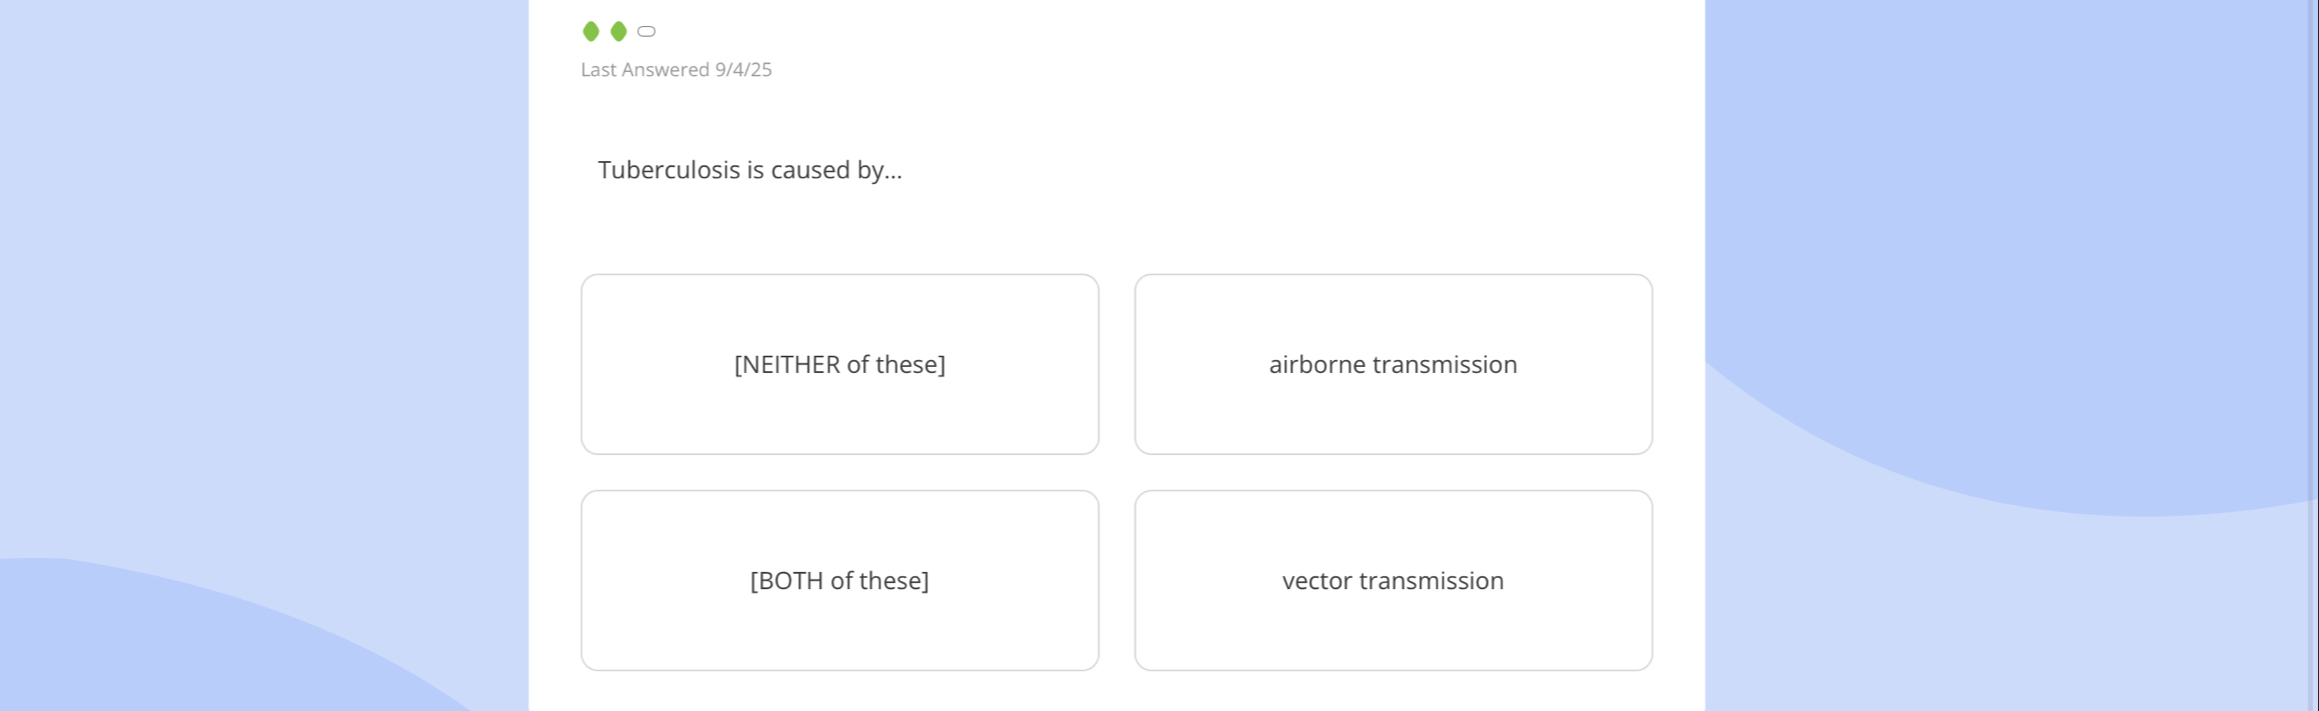Click the 'Last Answered 9/4/25' label
Viewport: 2319px width, 711px height.
pyautogui.click(x=676, y=70)
